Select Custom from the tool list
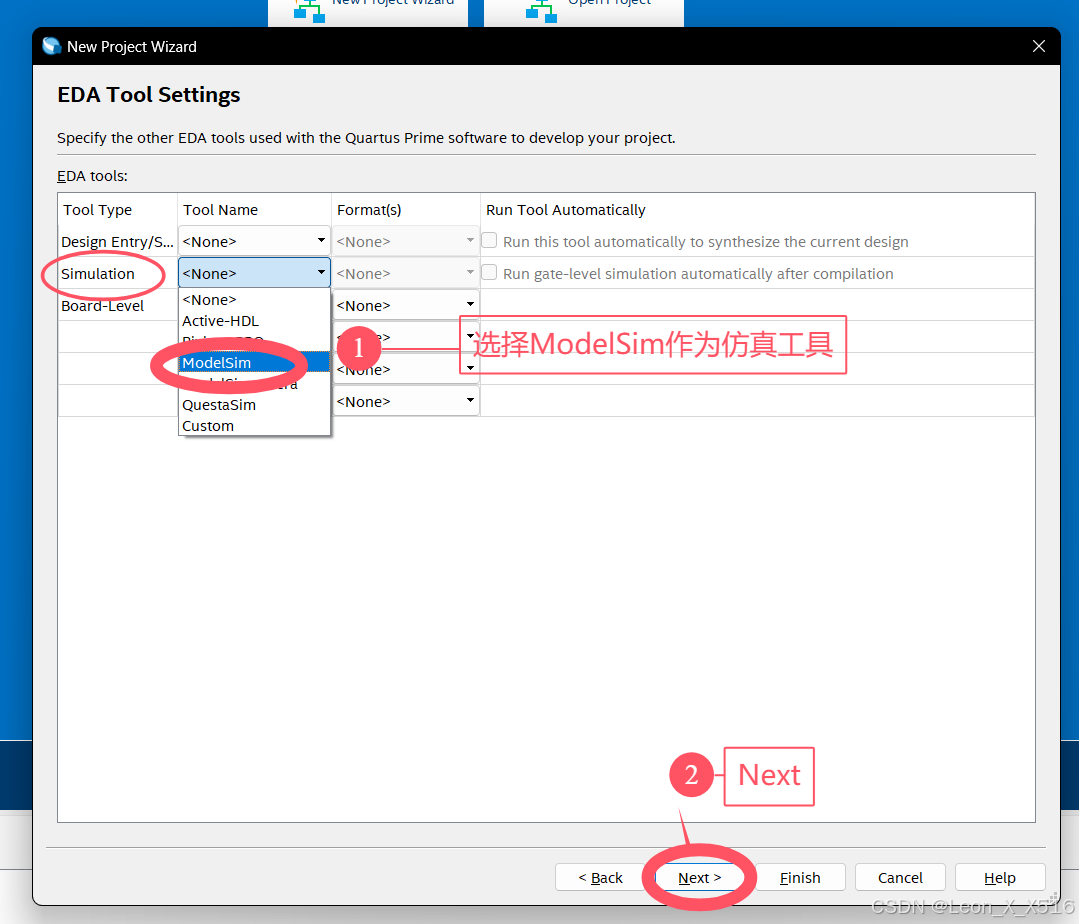The image size is (1079, 924). (x=254, y=426)
